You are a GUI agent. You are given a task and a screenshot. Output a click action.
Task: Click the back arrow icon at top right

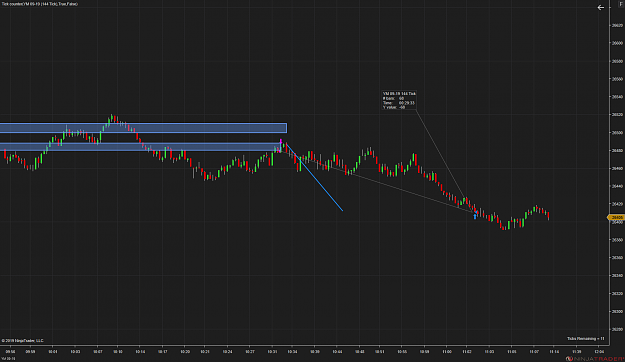[x=601, y=7]
